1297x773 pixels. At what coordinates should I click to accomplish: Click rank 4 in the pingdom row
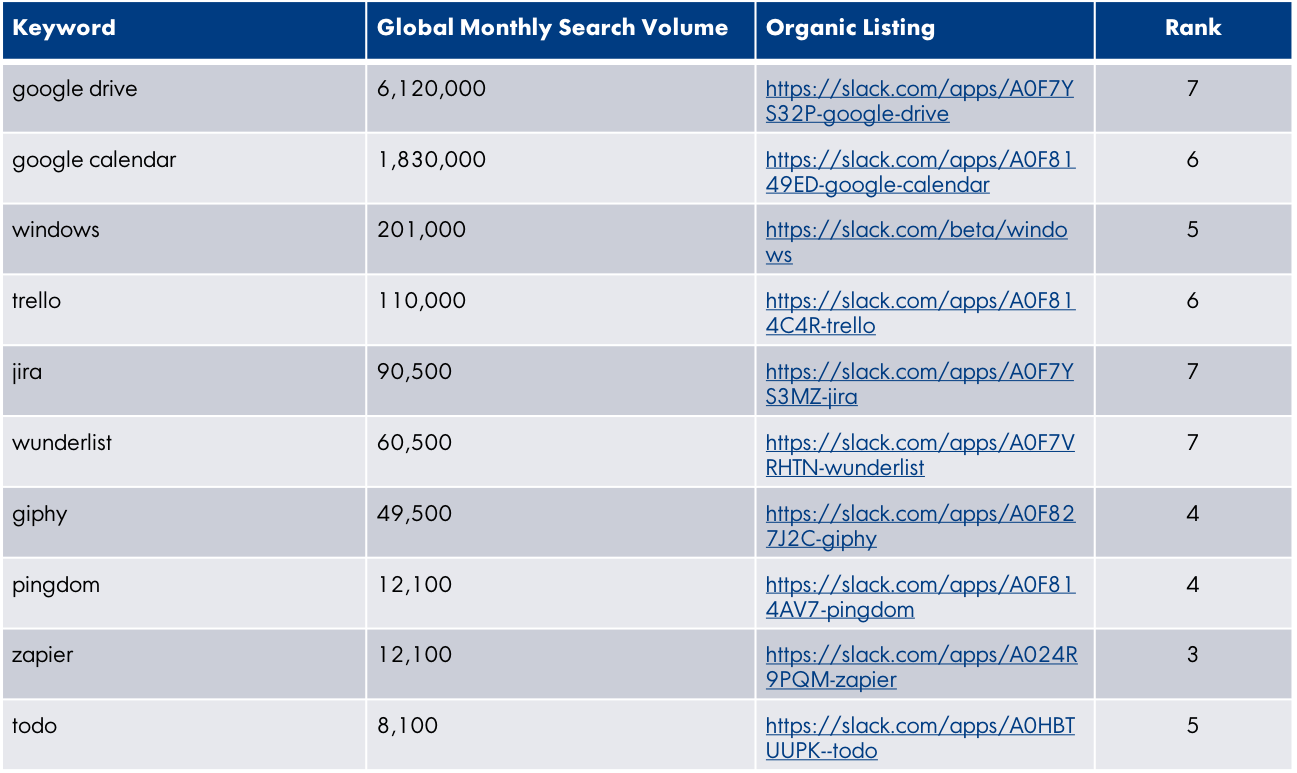pos(1192,585)
